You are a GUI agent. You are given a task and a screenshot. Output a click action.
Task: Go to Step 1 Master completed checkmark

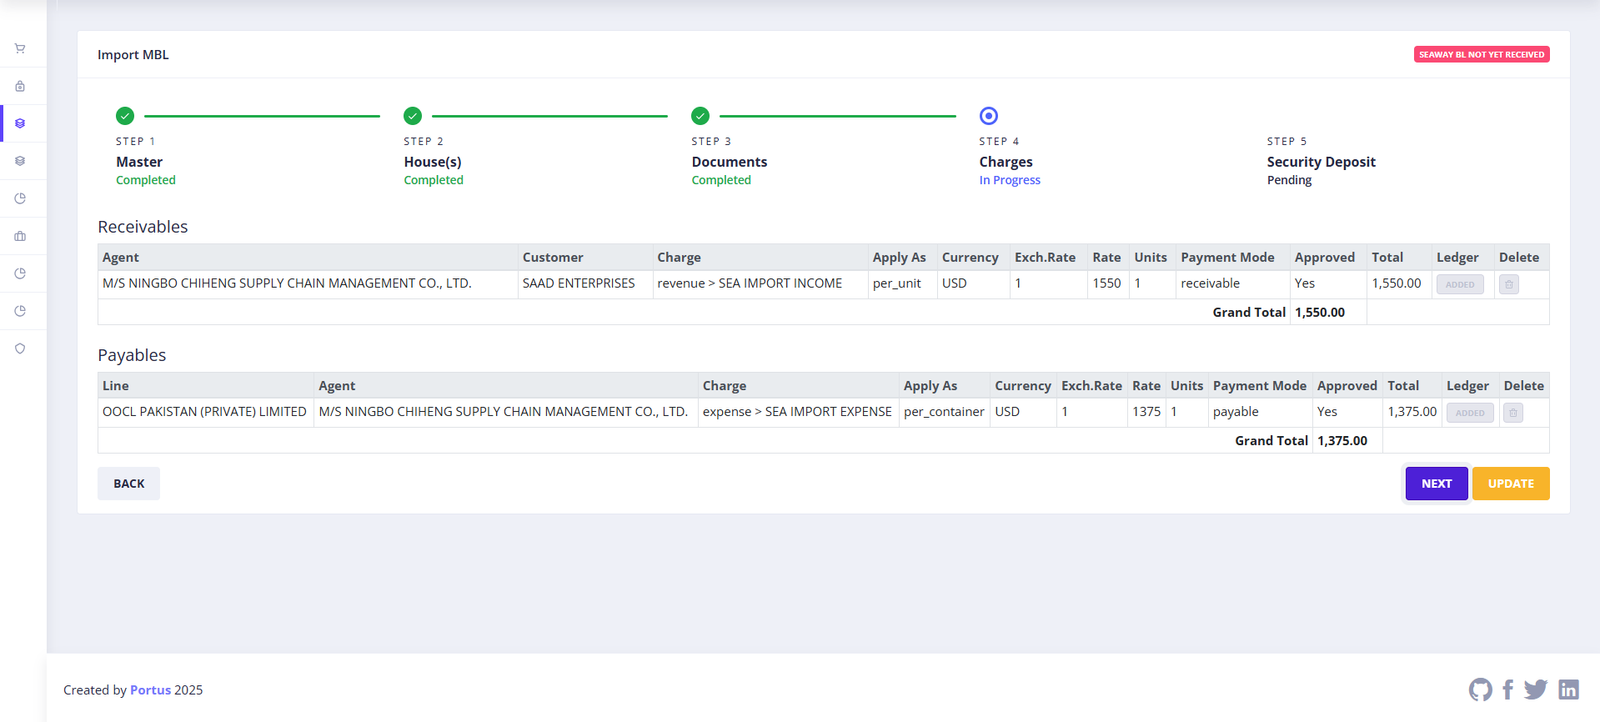pos(125,116)
